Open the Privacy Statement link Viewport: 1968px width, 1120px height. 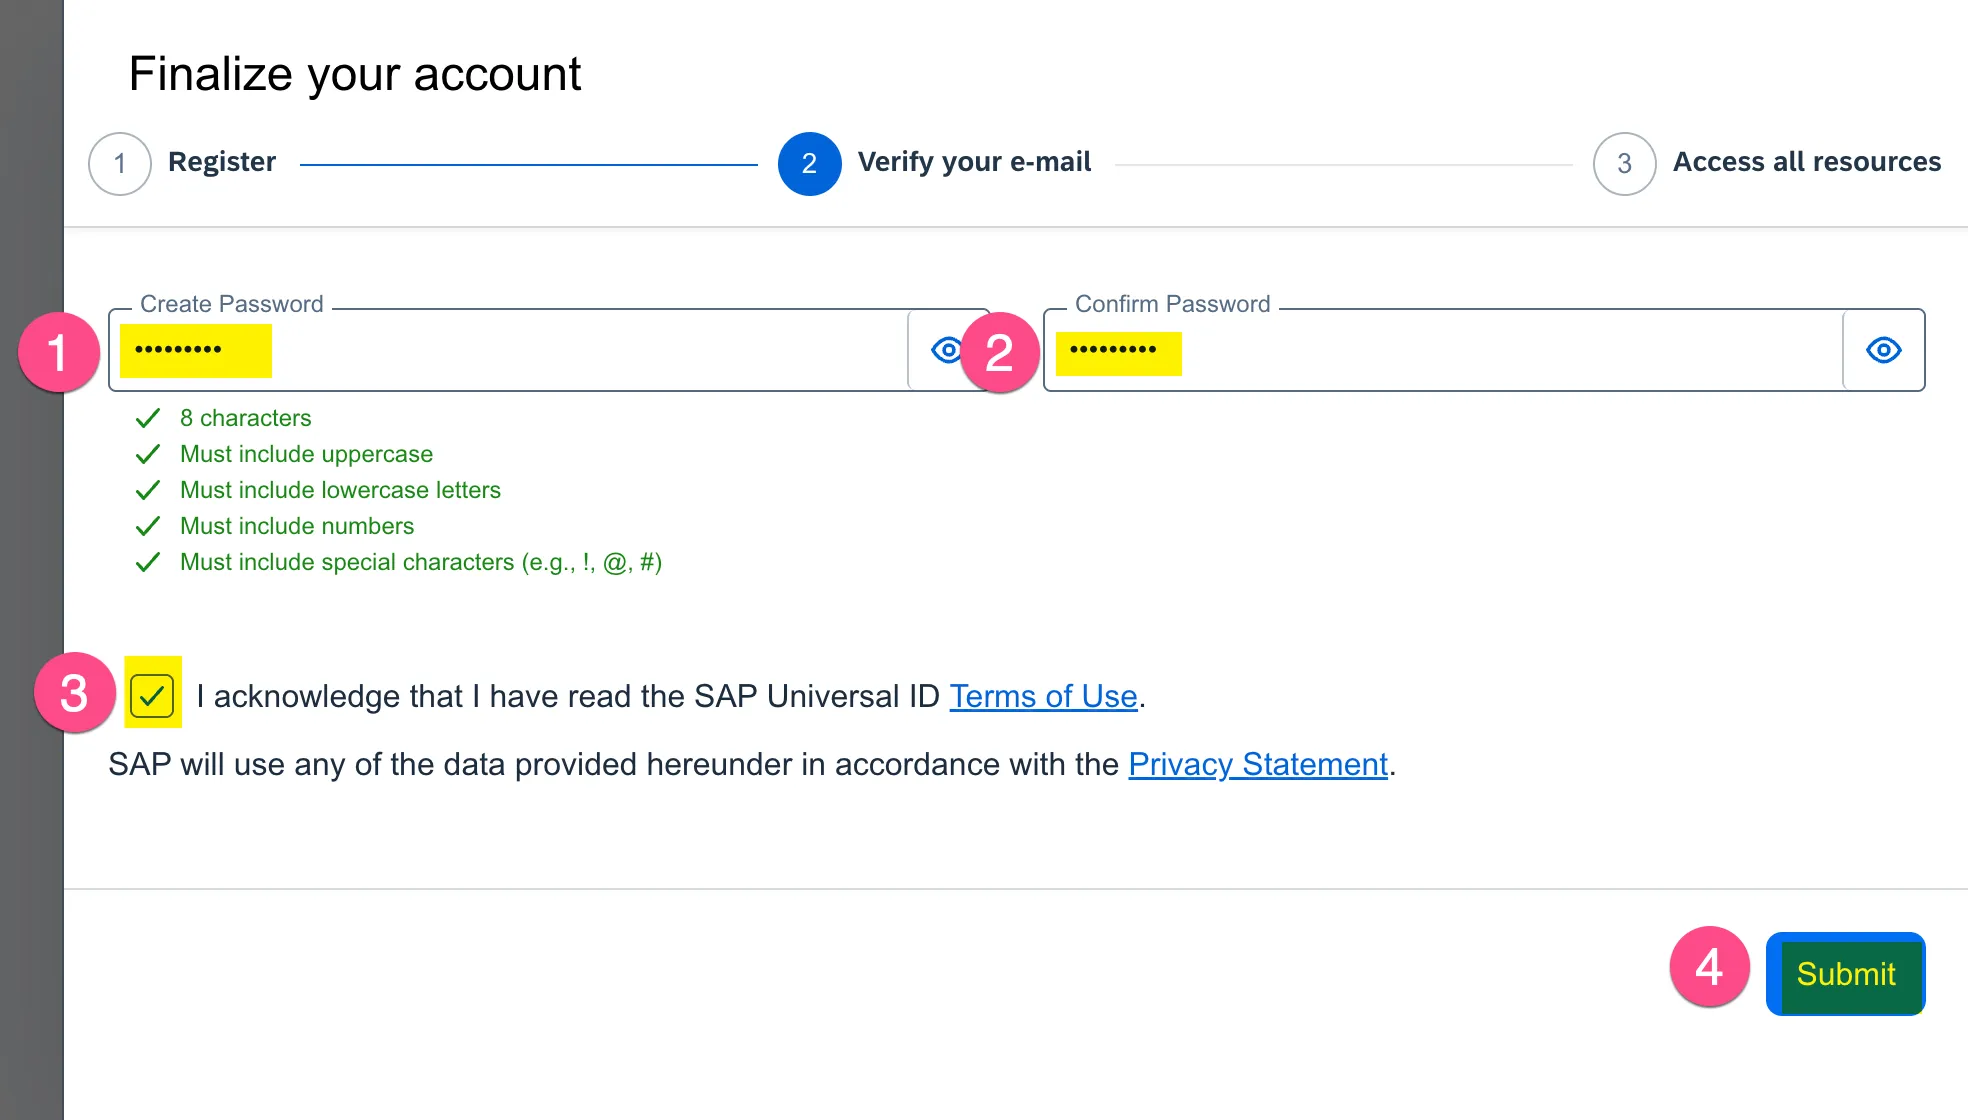point(1258,764)
